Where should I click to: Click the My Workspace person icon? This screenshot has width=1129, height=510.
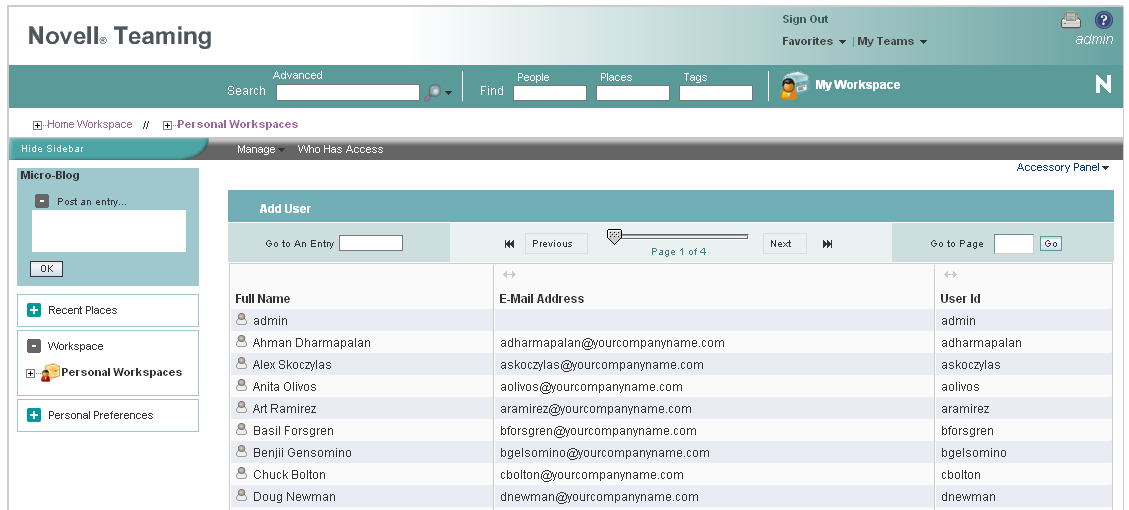tap(793, 85)
